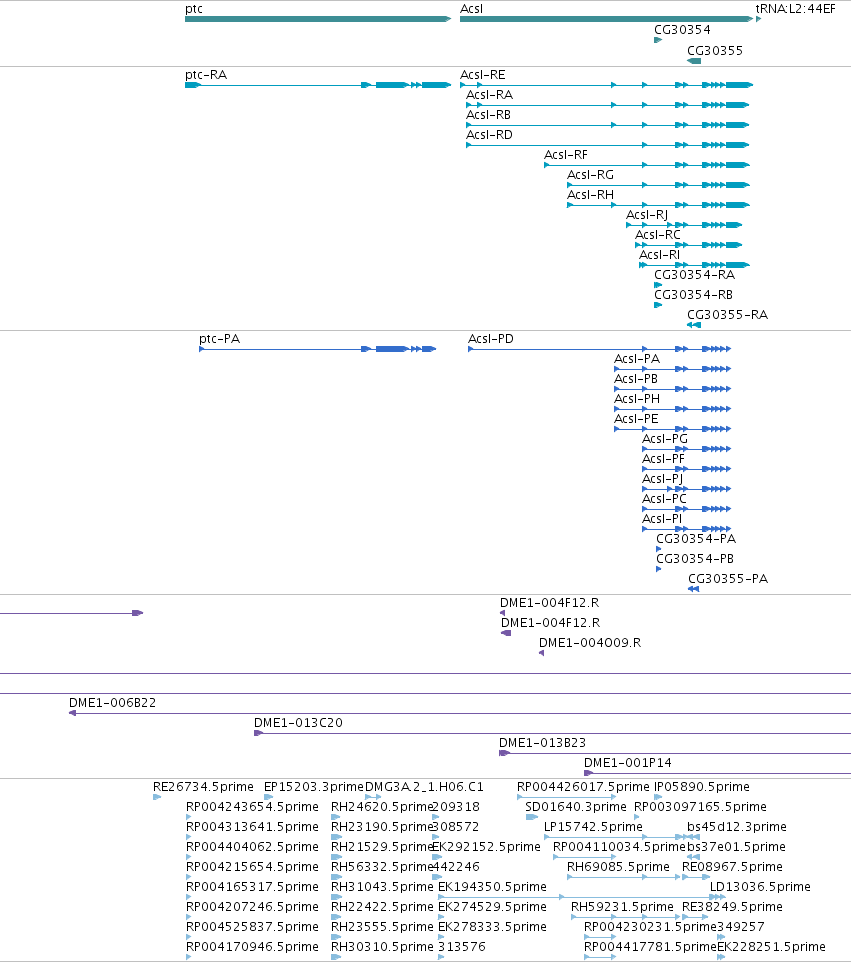Image resolution: width=851 pixels, height=962 pixels.
Task: Select the RP004170946.5prime EST label
Action: pos(252,947)
